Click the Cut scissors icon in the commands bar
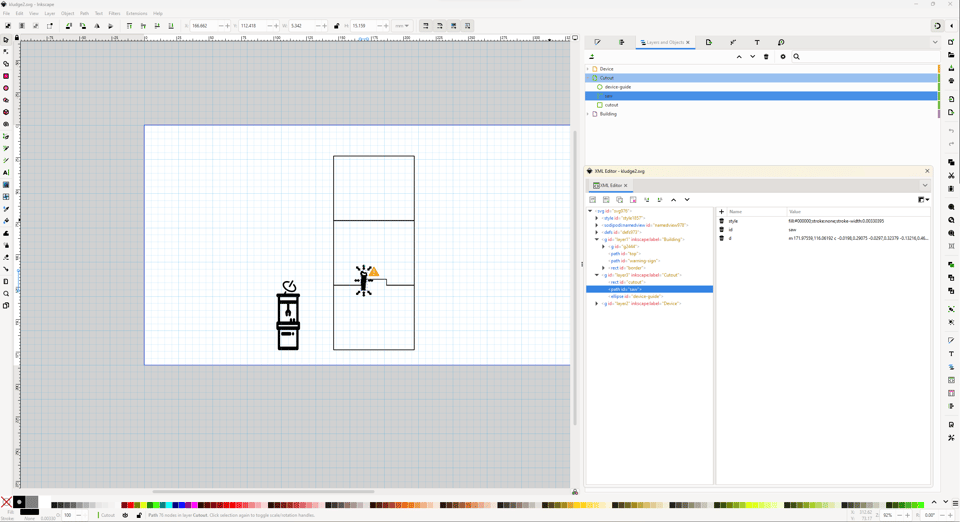 951,175
